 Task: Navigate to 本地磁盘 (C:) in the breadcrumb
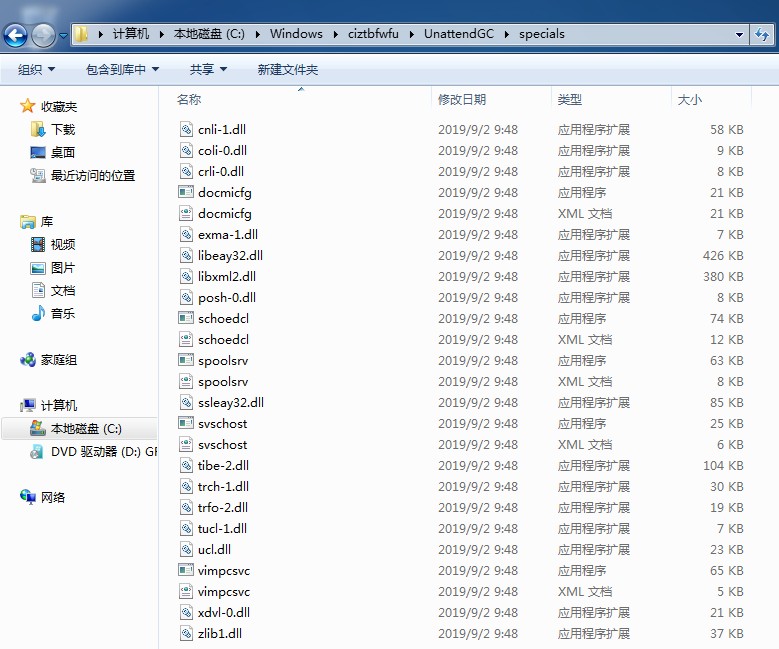(x=209, y=34)
